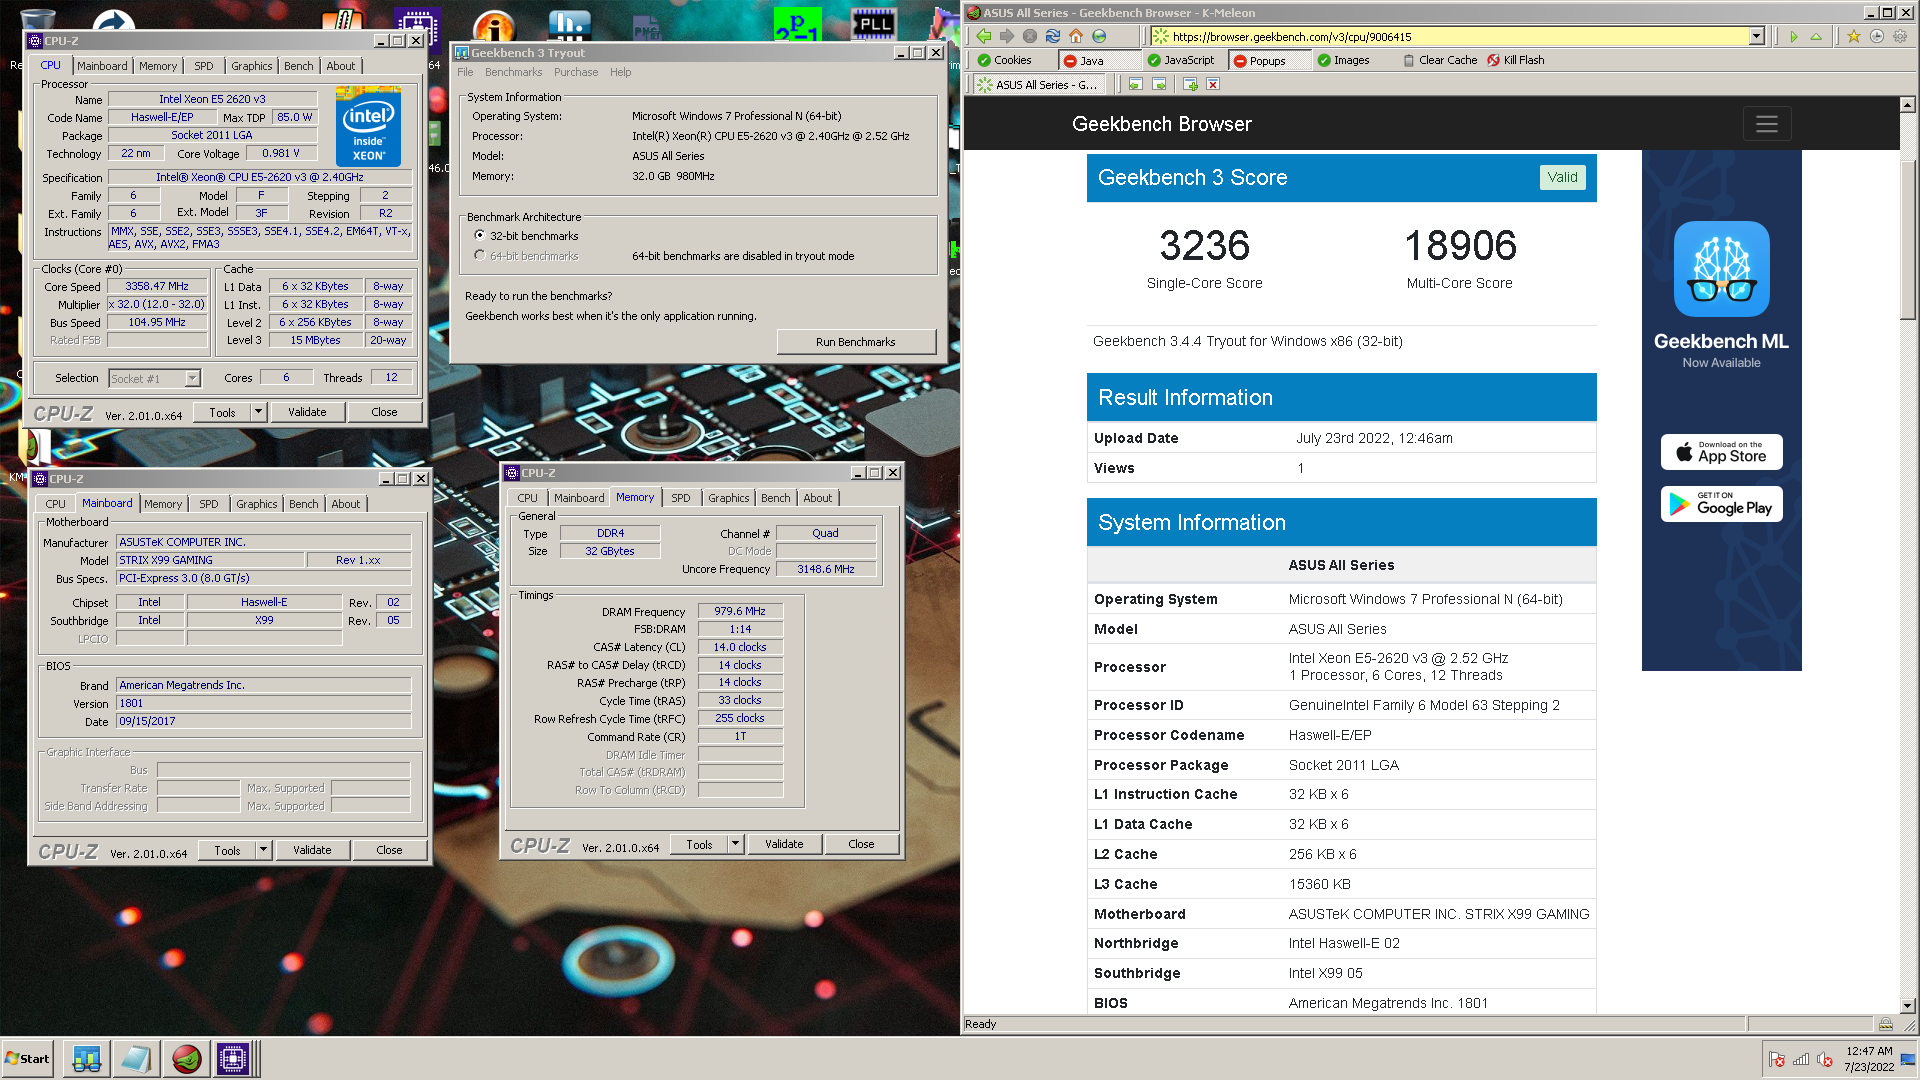
Task: Click browser vertical scrollbar down arrow
Action: tap(1907, 1006)
